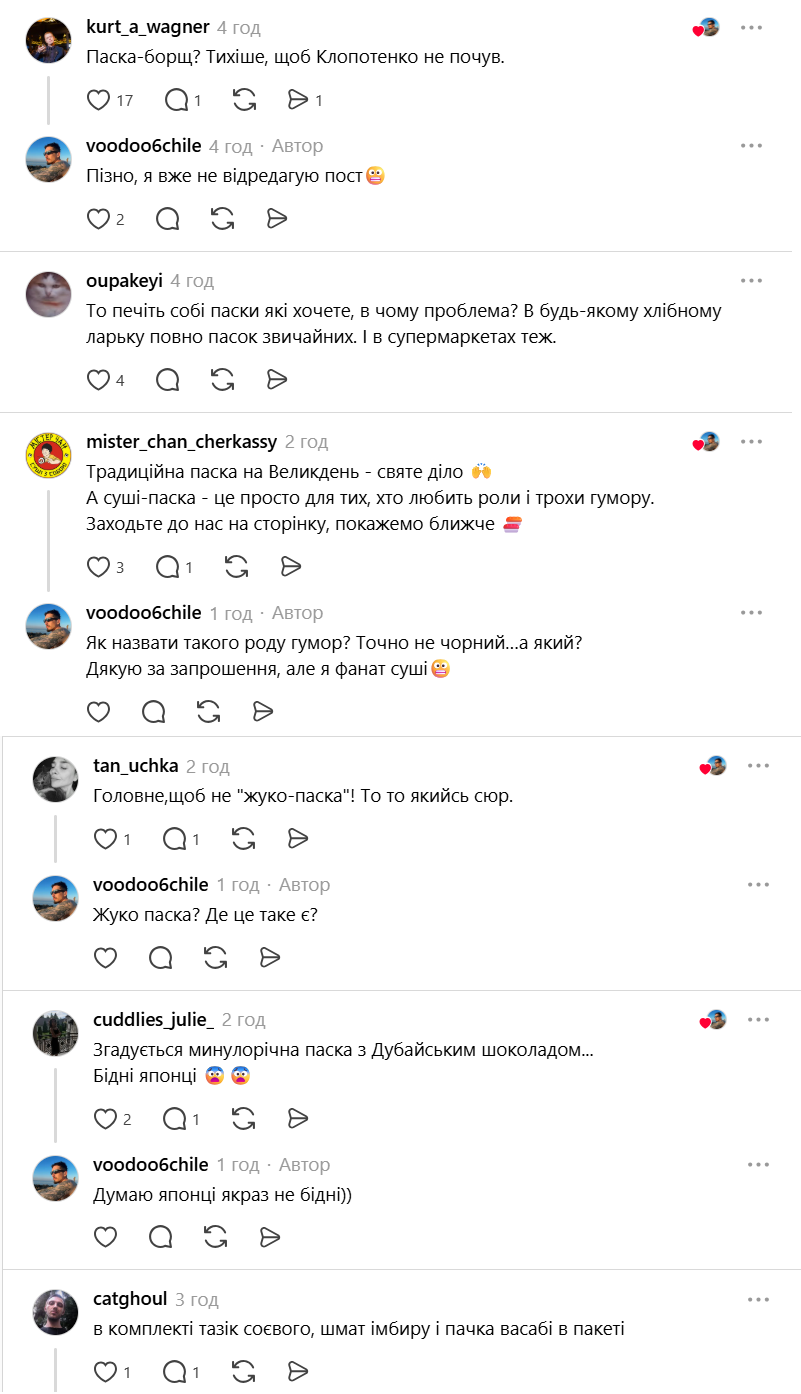801x1394 pixels.
Task: Reply to mister_chan_cherkassy's comment
Action: tap(168, 567)
